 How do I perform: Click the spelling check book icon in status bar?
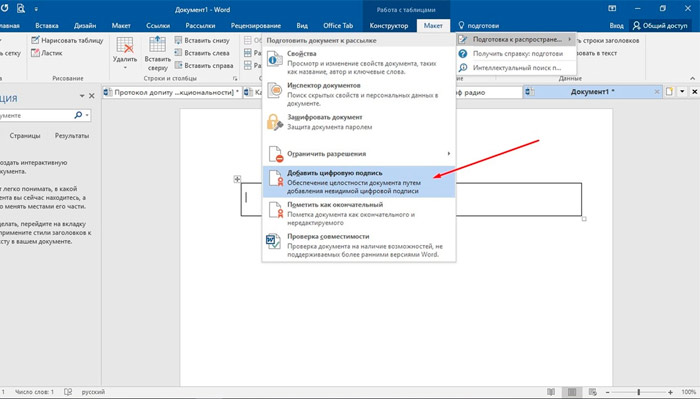pos(68,392)
